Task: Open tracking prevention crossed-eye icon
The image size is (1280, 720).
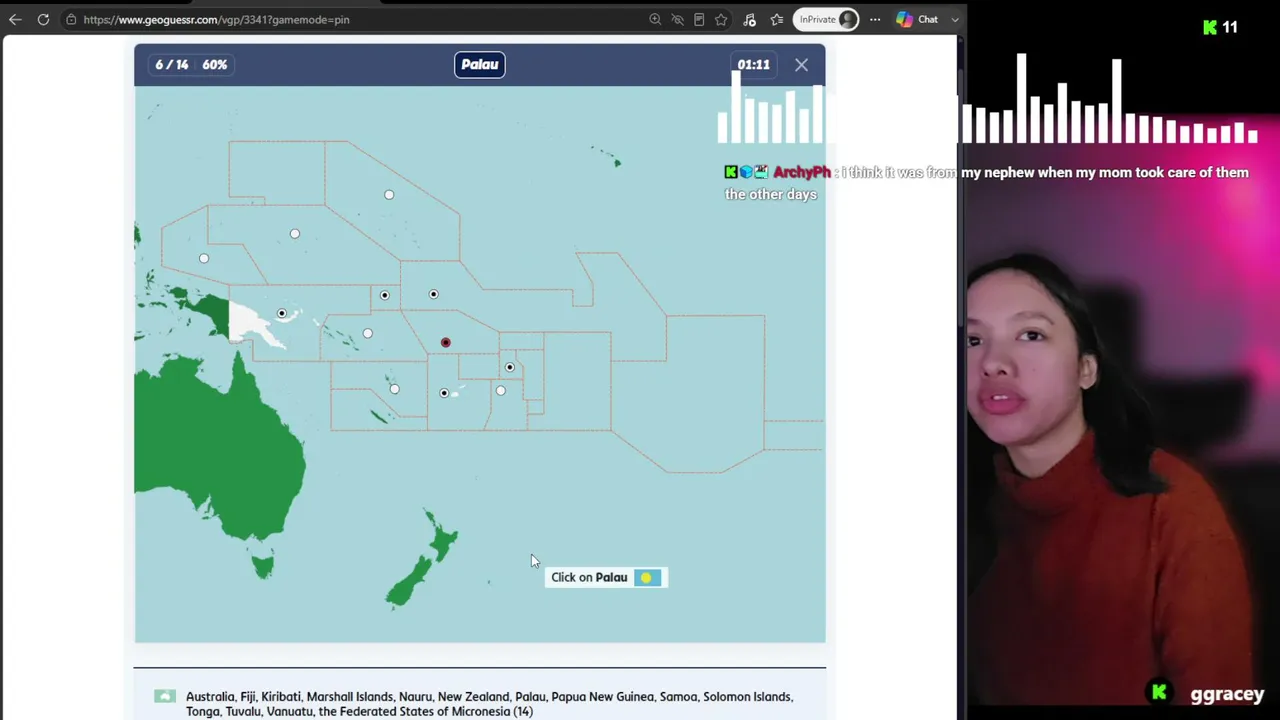Action: pyautogui.click(x=677, y=19)
